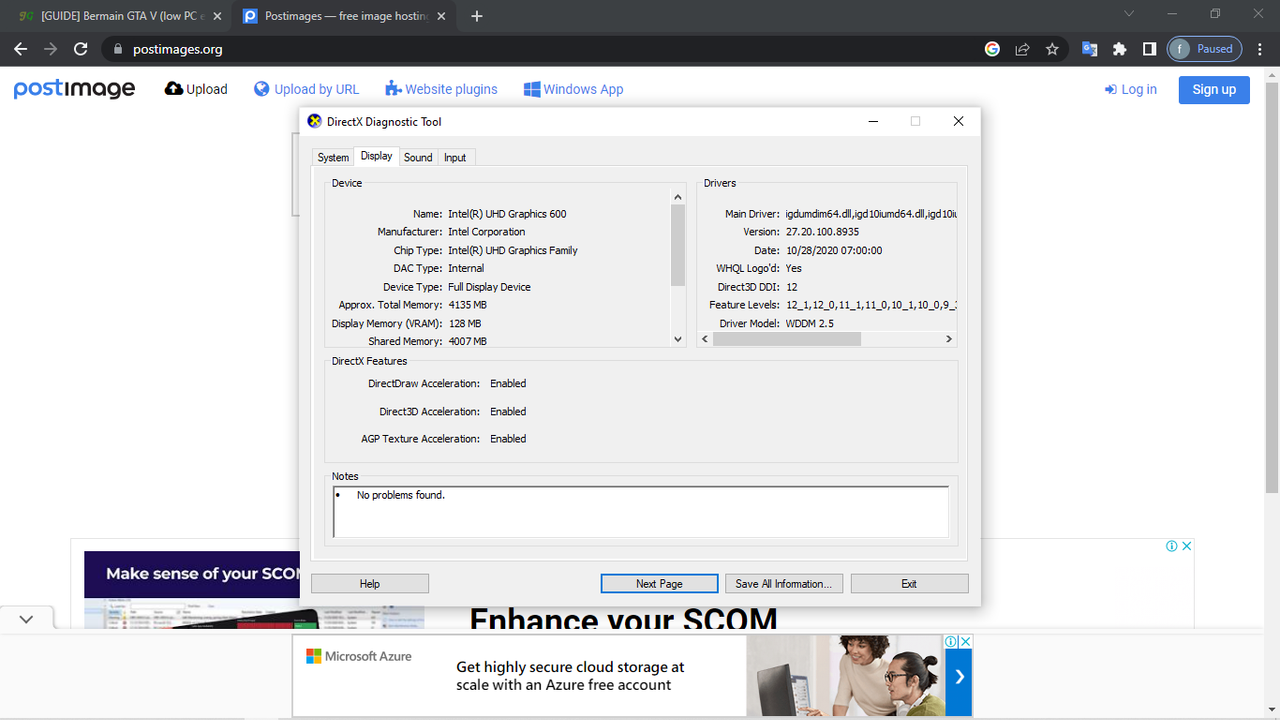Open a new browser tab with plus icon
1280x720 pixels.
(x=477, y=16)
